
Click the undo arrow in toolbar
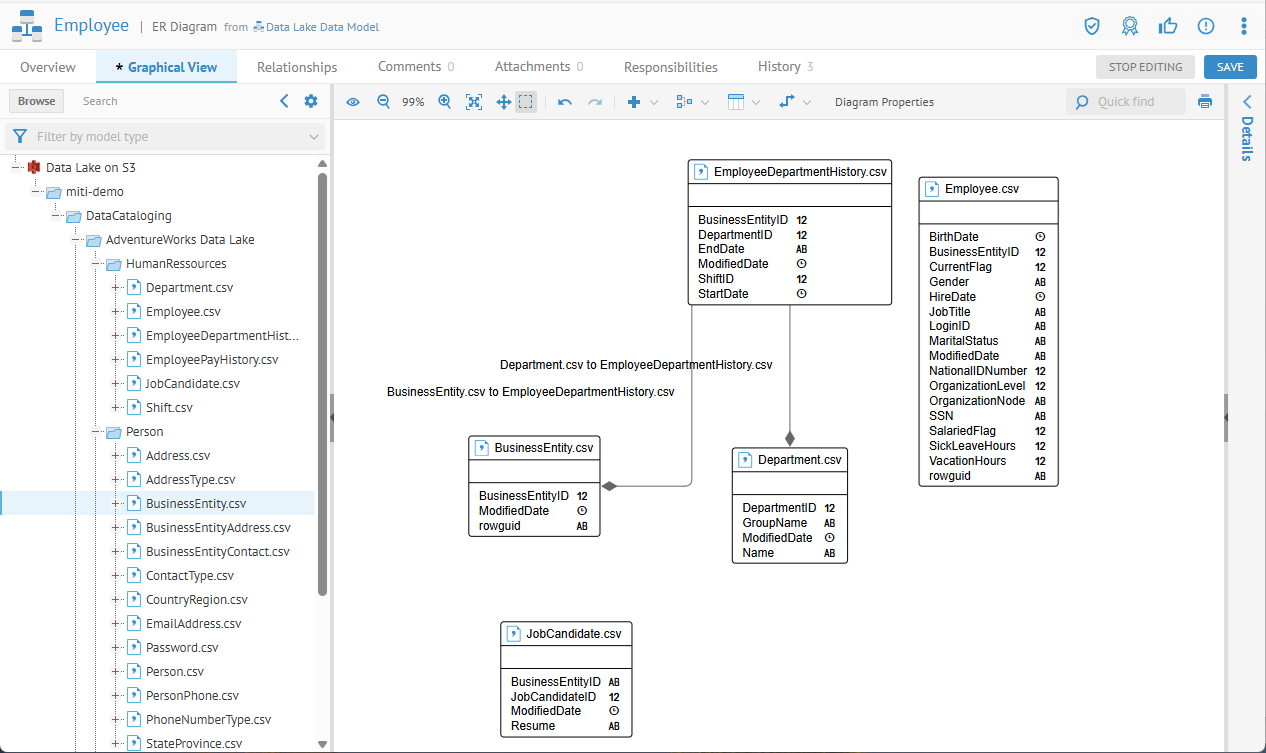coord(565,102)
